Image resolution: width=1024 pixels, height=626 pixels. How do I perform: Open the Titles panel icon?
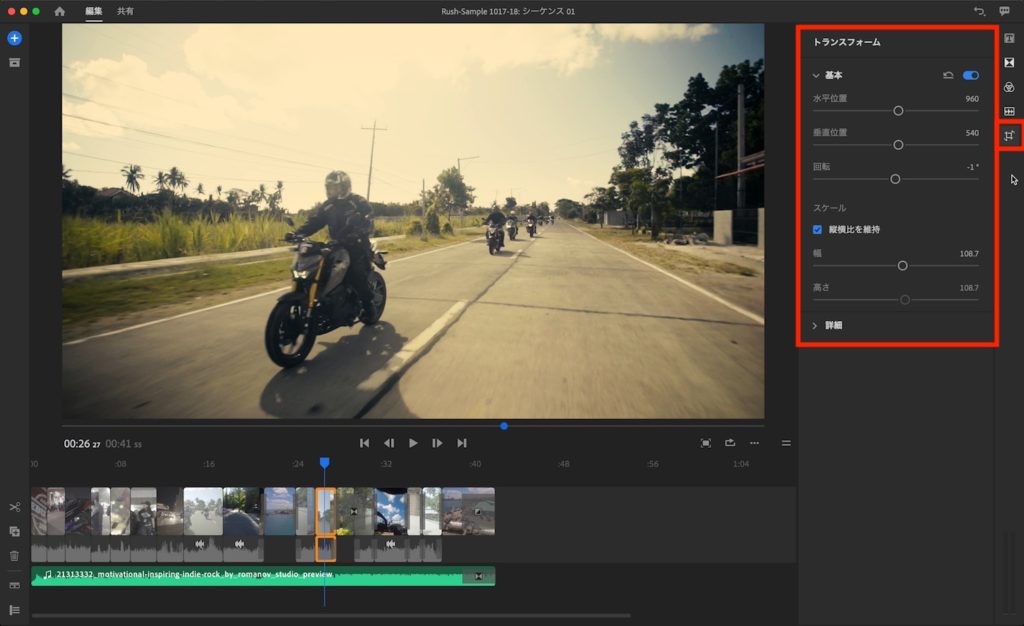[1009, 38]
